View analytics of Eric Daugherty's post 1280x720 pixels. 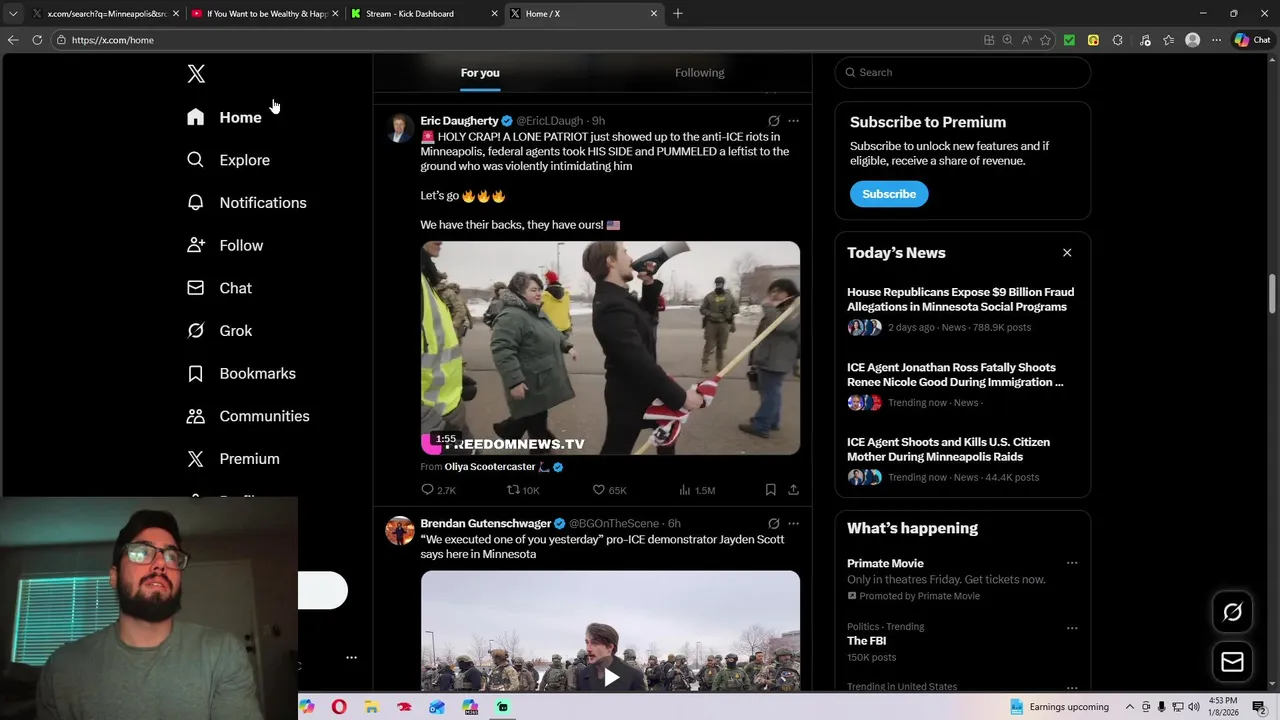697,490
